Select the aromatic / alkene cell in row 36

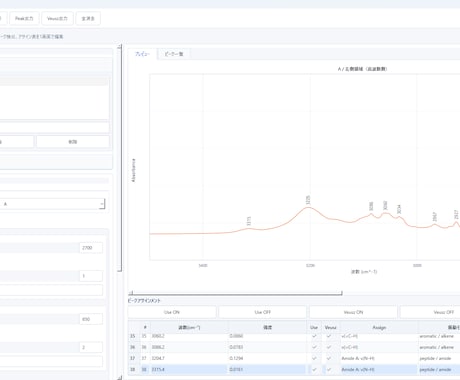pos(439,347)
